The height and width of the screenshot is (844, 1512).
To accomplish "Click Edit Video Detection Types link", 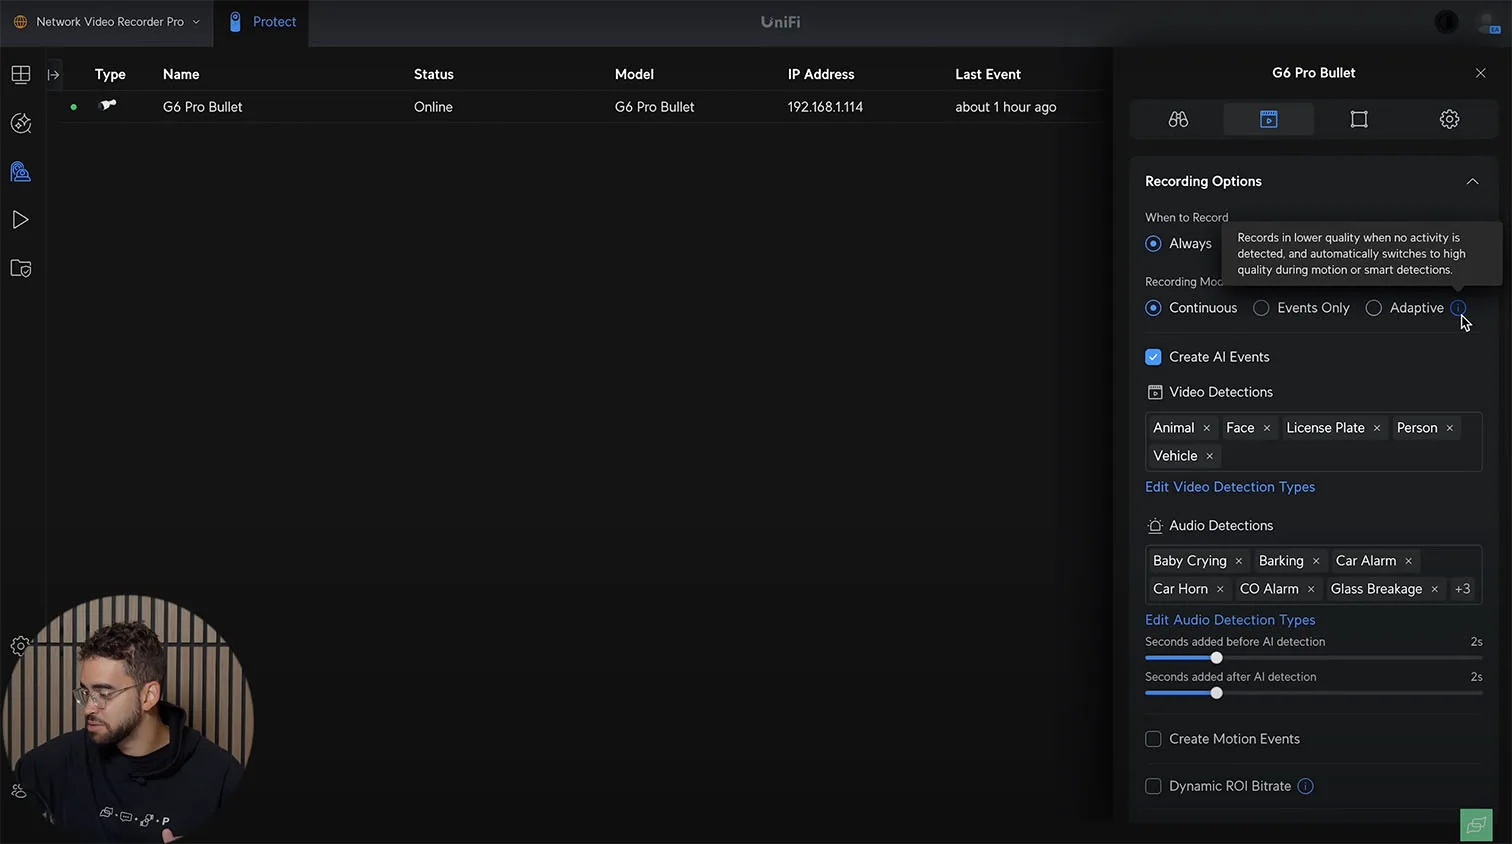I will coord(1230,487).
